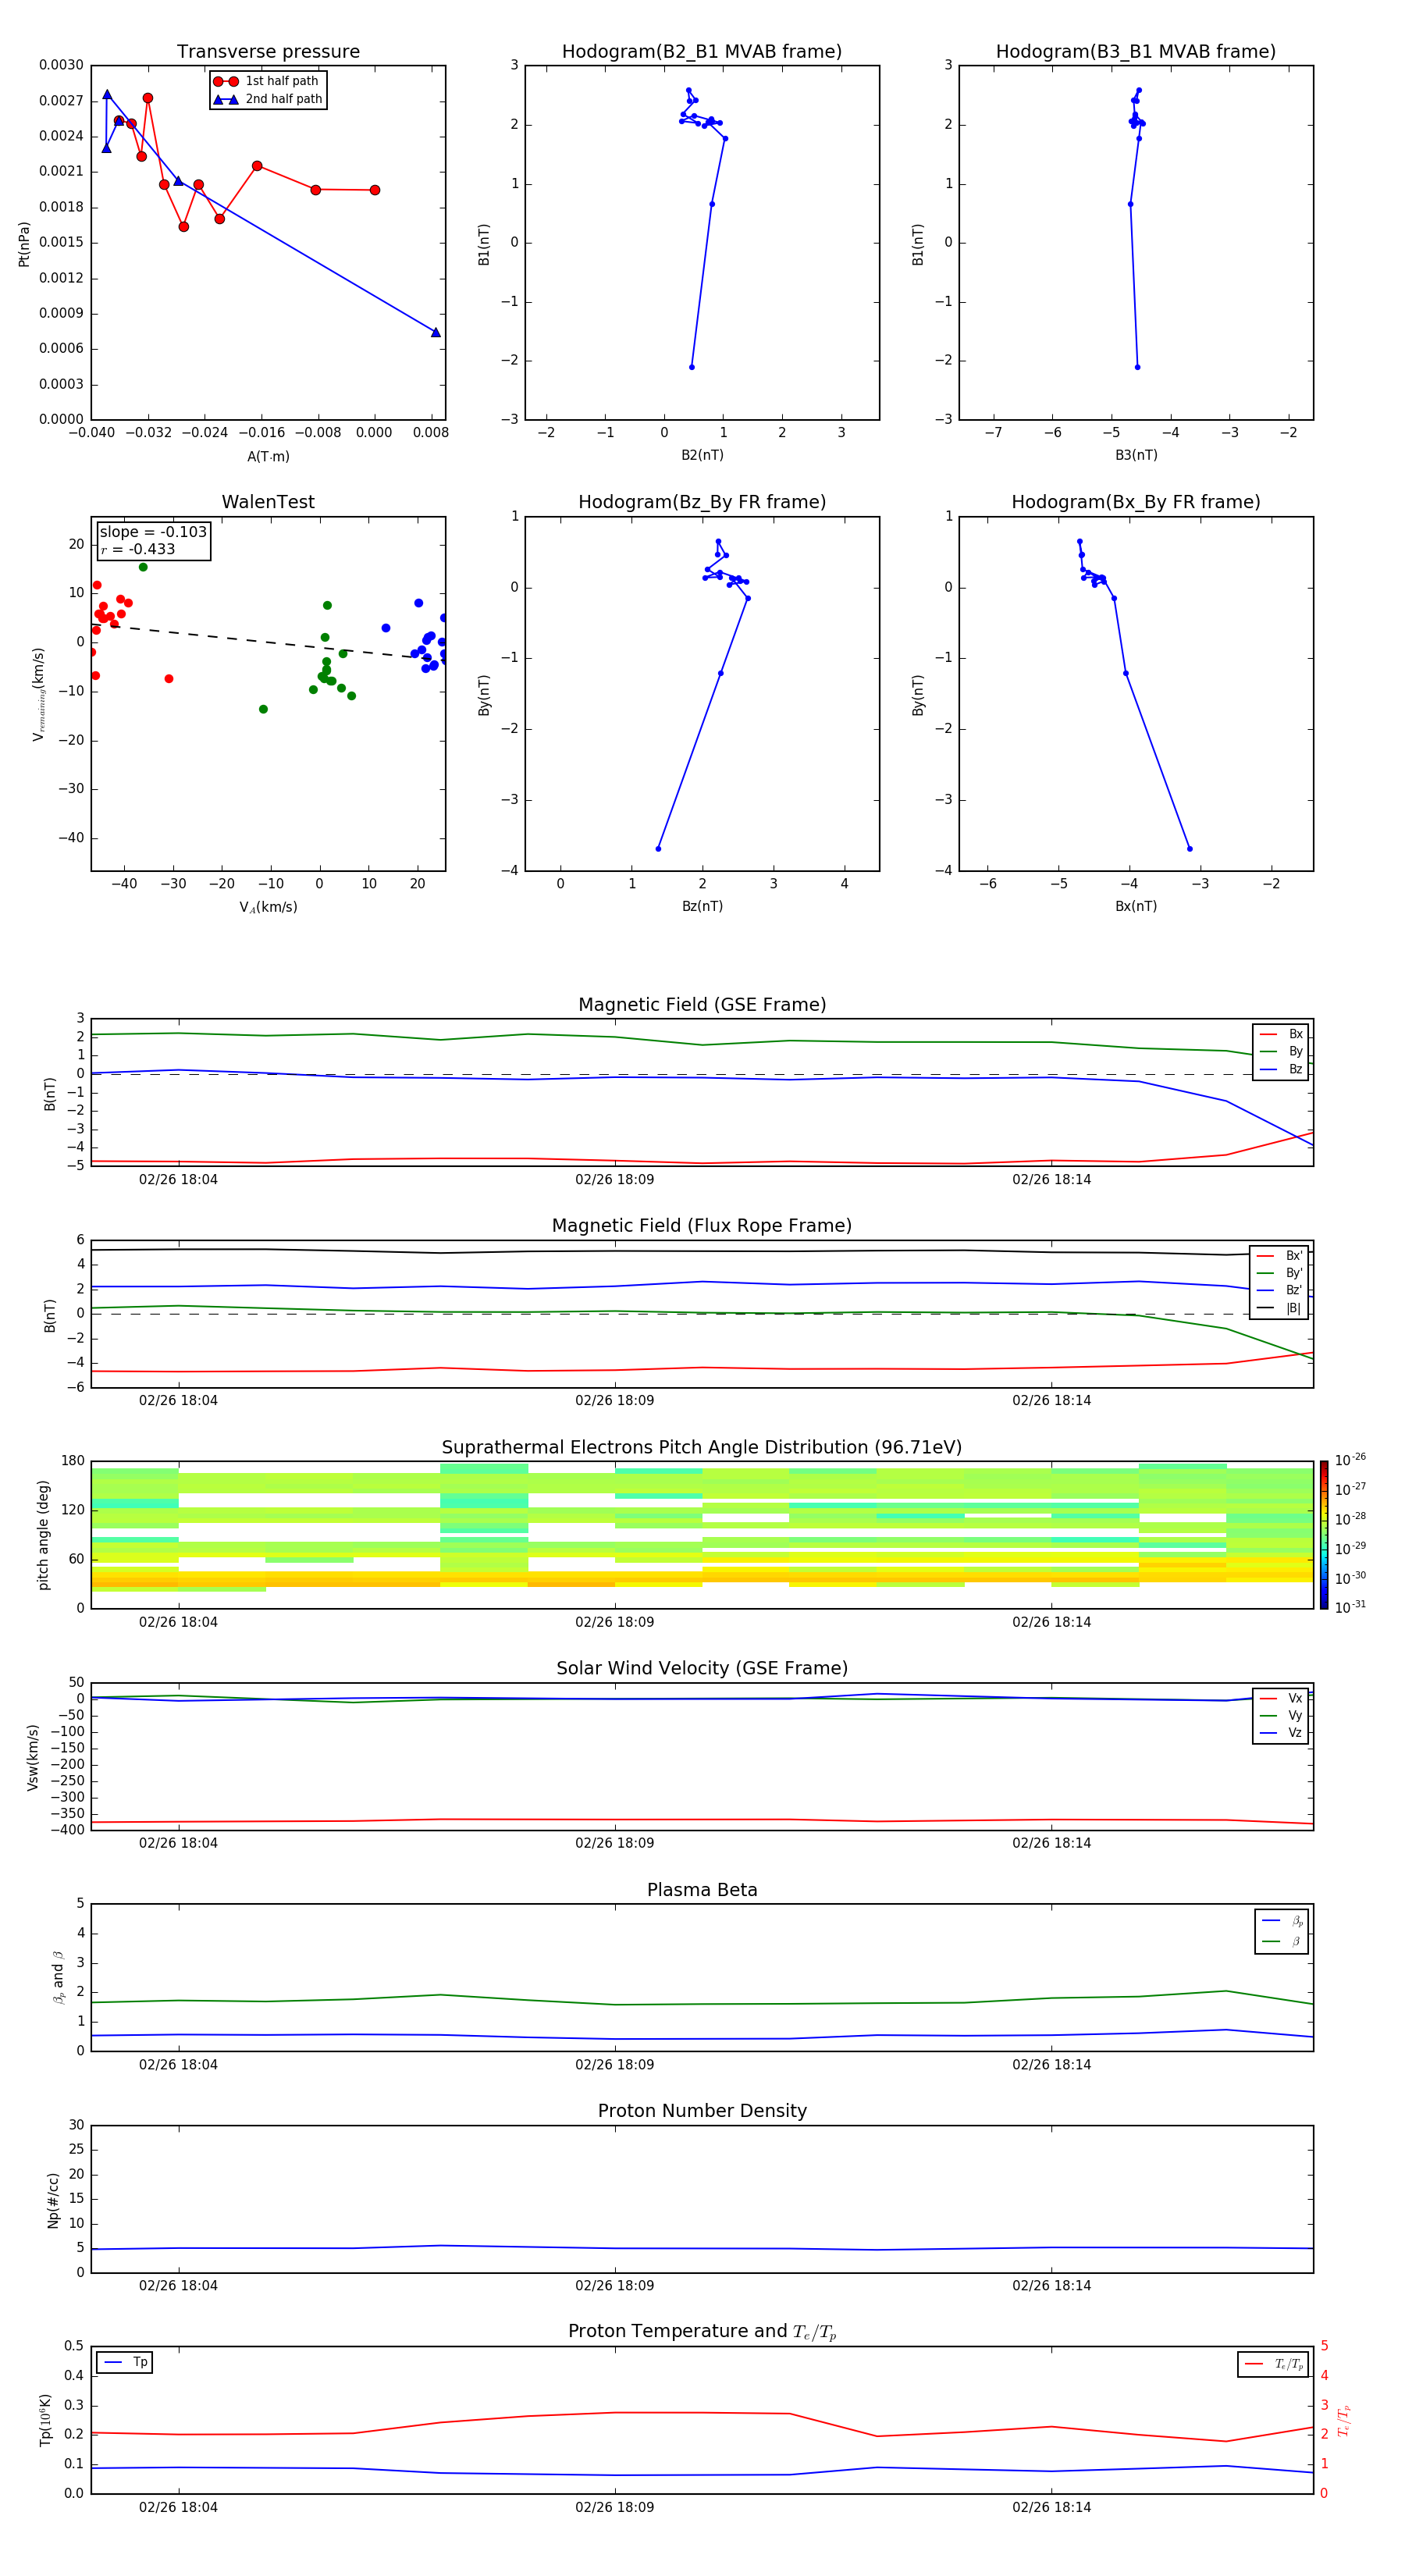The image size is (1405, 2576).
Task: Click the "Np(#/cc)" y-axis label
Action: [x=53, y=2200]
